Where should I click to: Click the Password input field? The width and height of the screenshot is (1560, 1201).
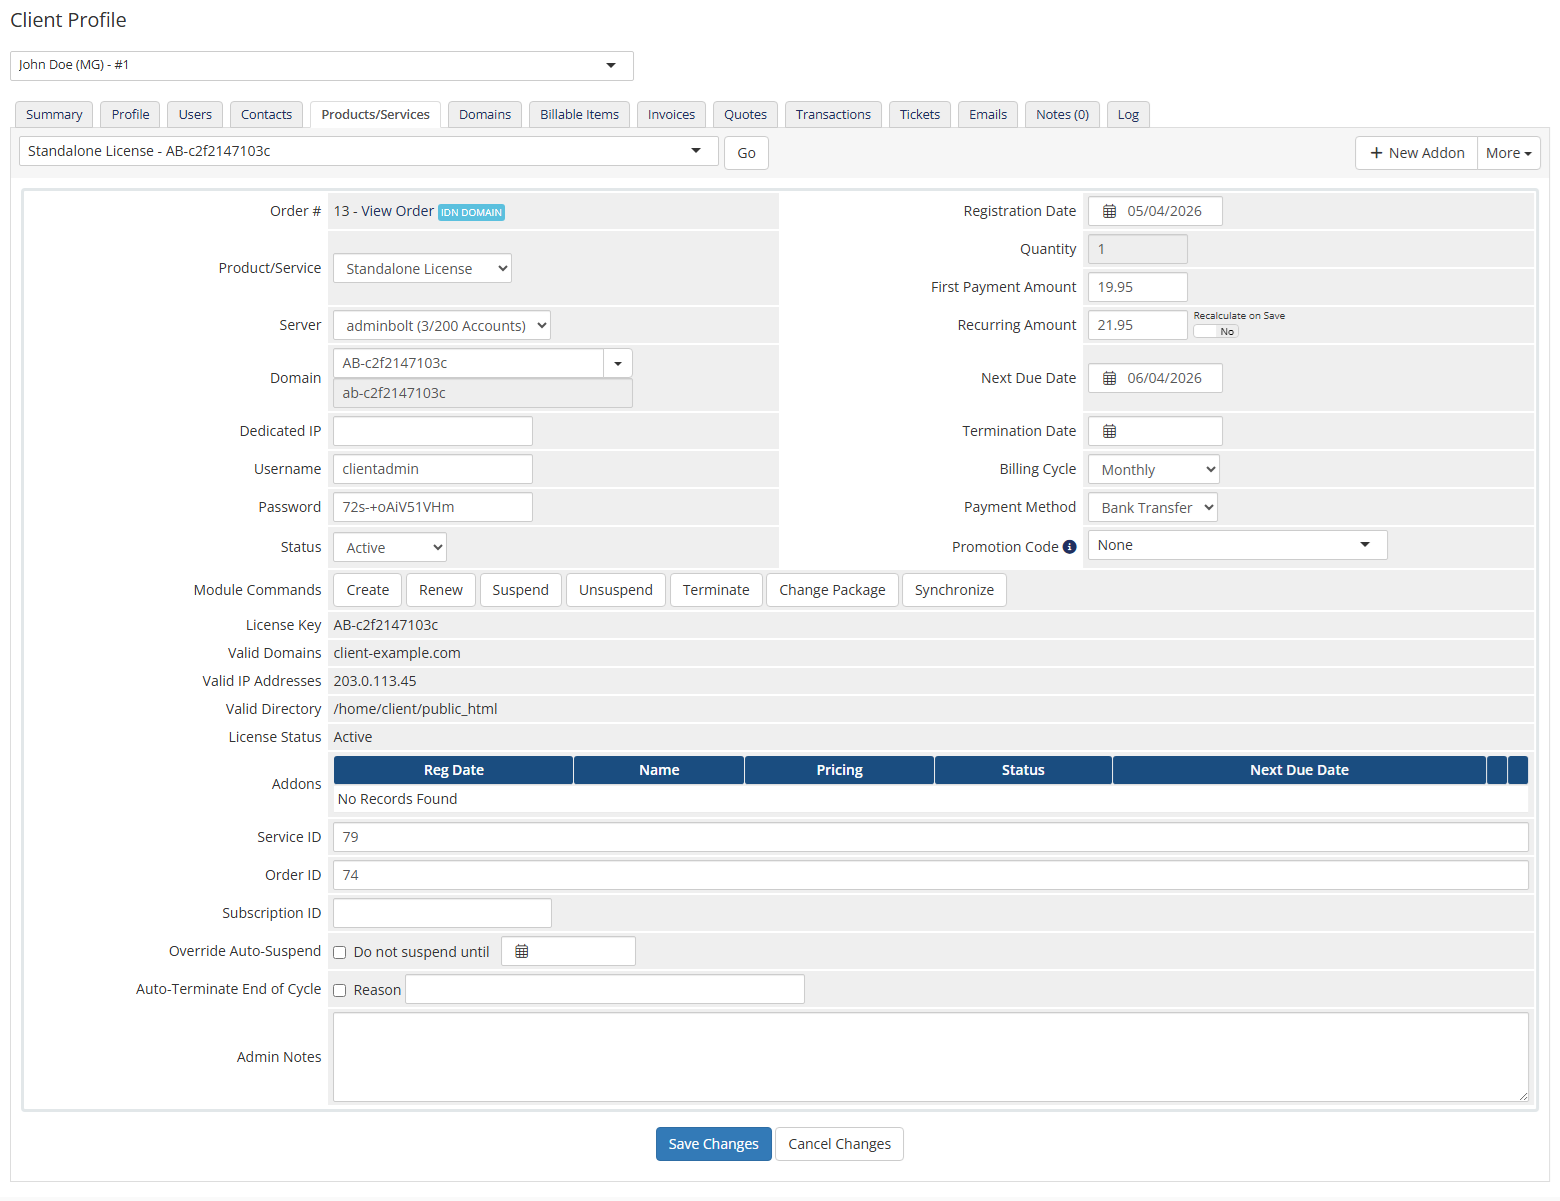point(433,507)
